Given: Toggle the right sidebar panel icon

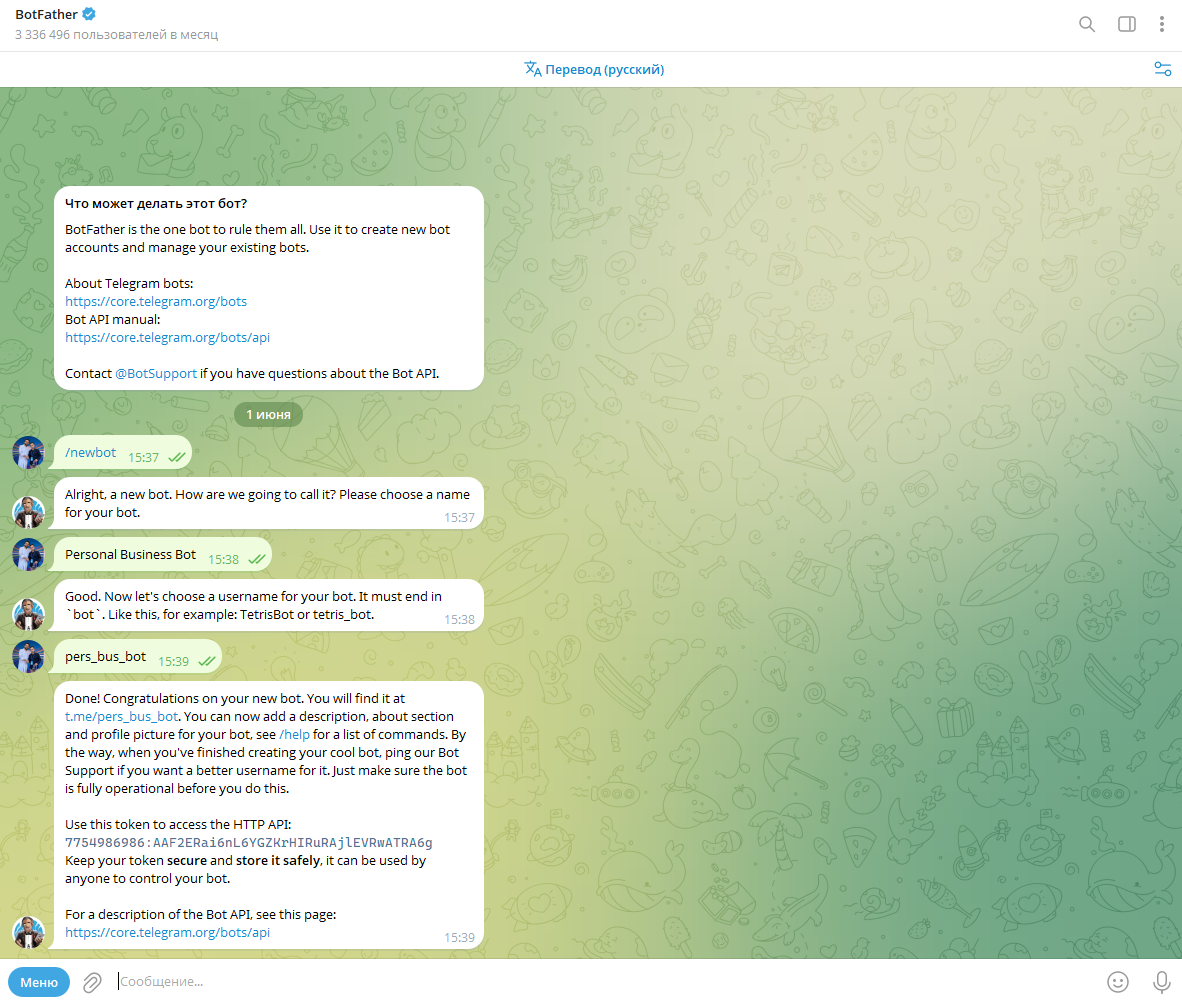Looking at the screenshot, I should click(1126, 24).
